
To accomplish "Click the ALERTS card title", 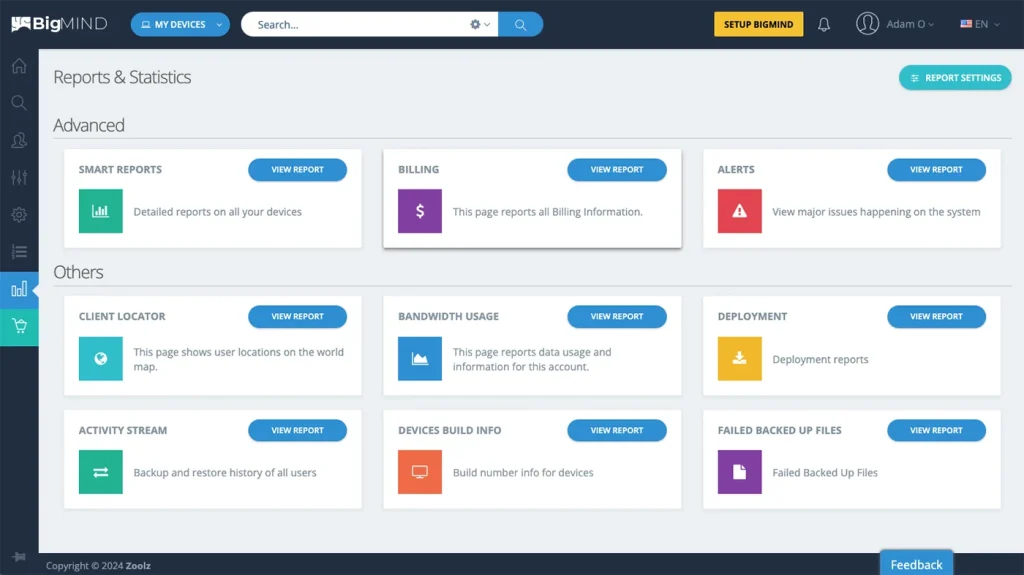I will click(736, 169).
